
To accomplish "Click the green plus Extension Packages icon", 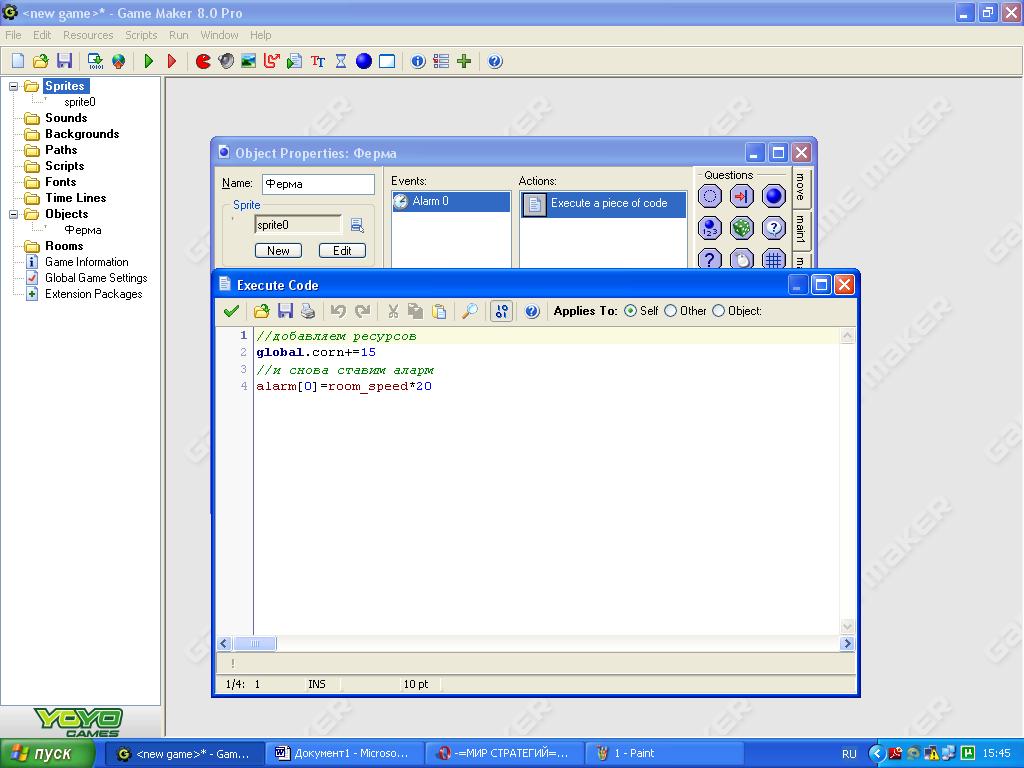I will coord(464,61).
